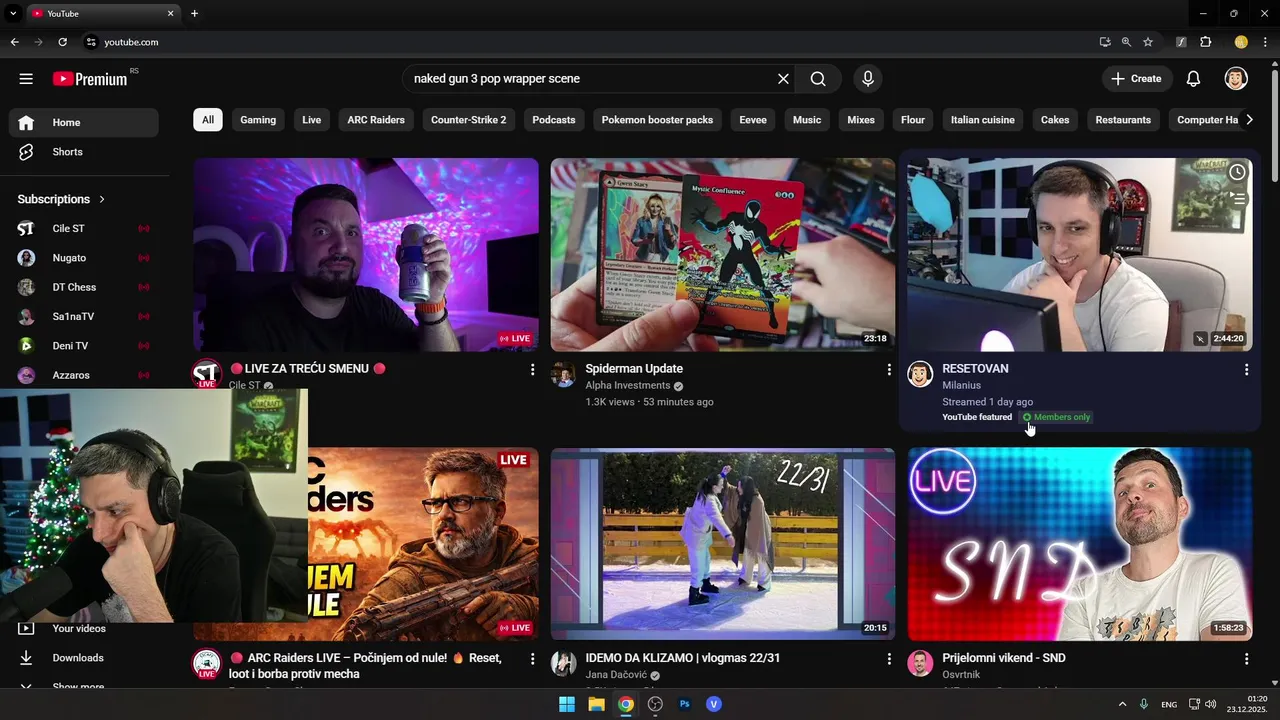Show hidden system tray icons chevron

click(1122, 704)
